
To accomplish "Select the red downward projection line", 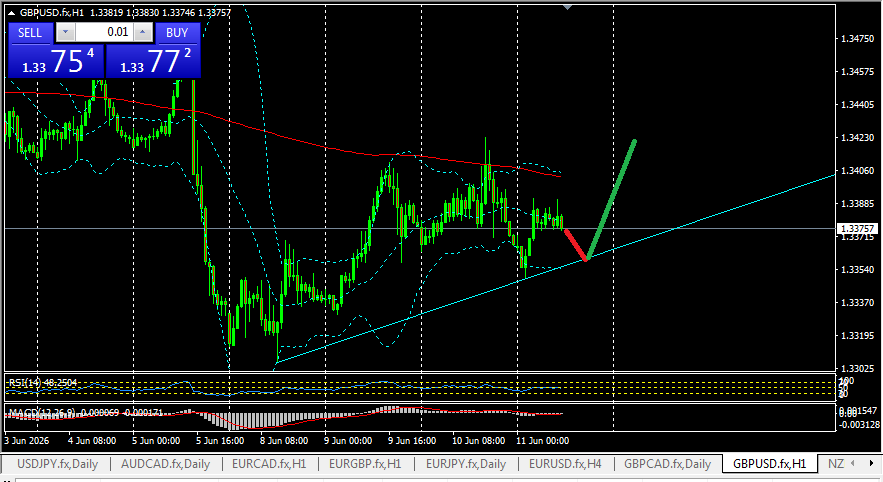I will (576, 244).
